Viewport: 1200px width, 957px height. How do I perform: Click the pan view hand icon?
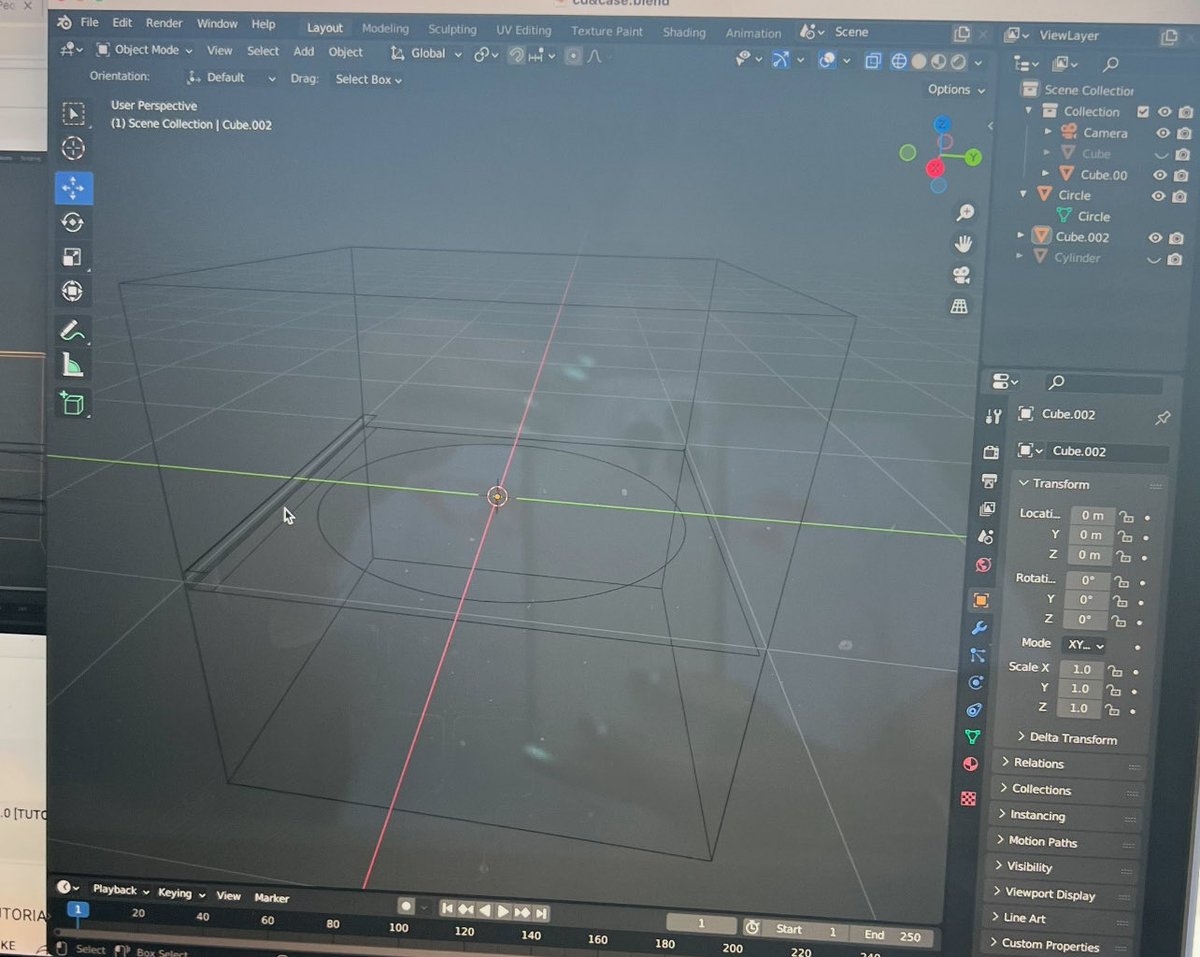[964, 243]
